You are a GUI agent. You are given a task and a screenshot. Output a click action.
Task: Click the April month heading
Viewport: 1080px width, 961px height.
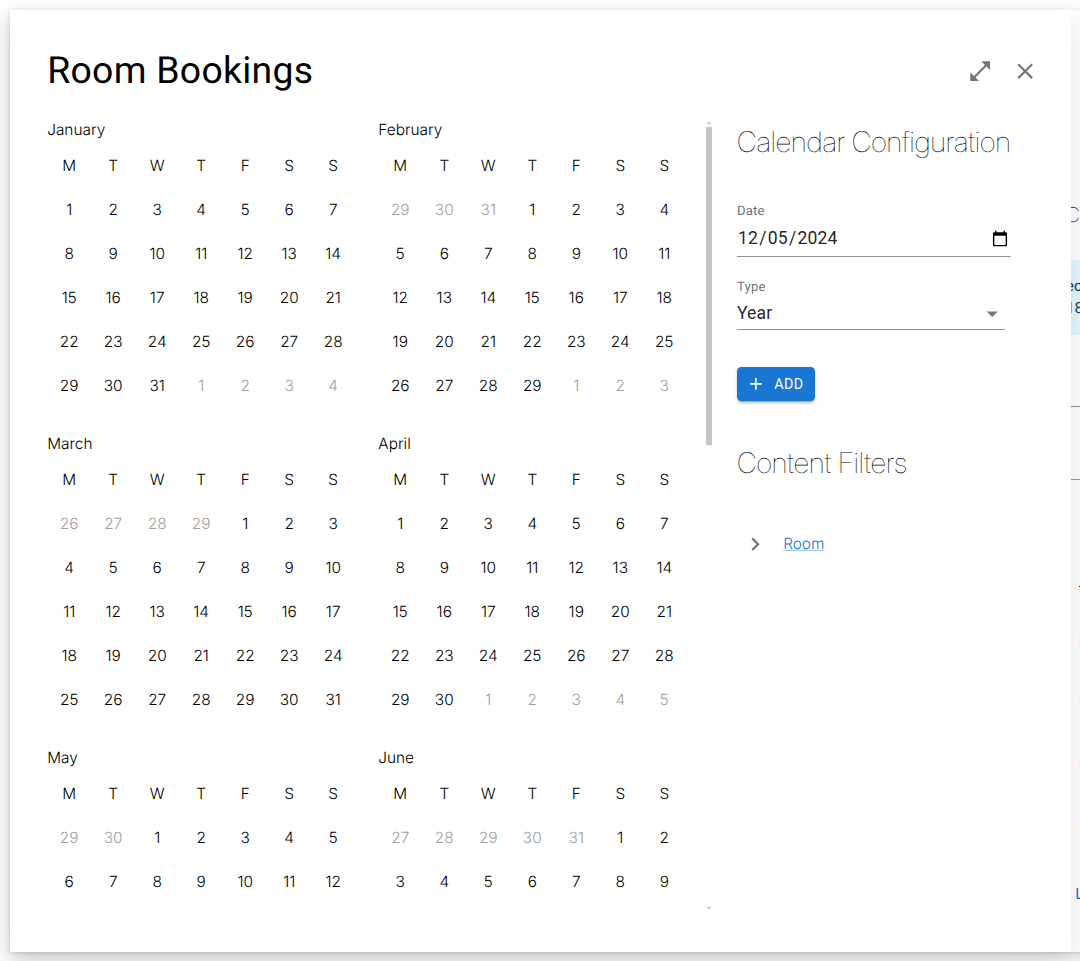[395, 444]
